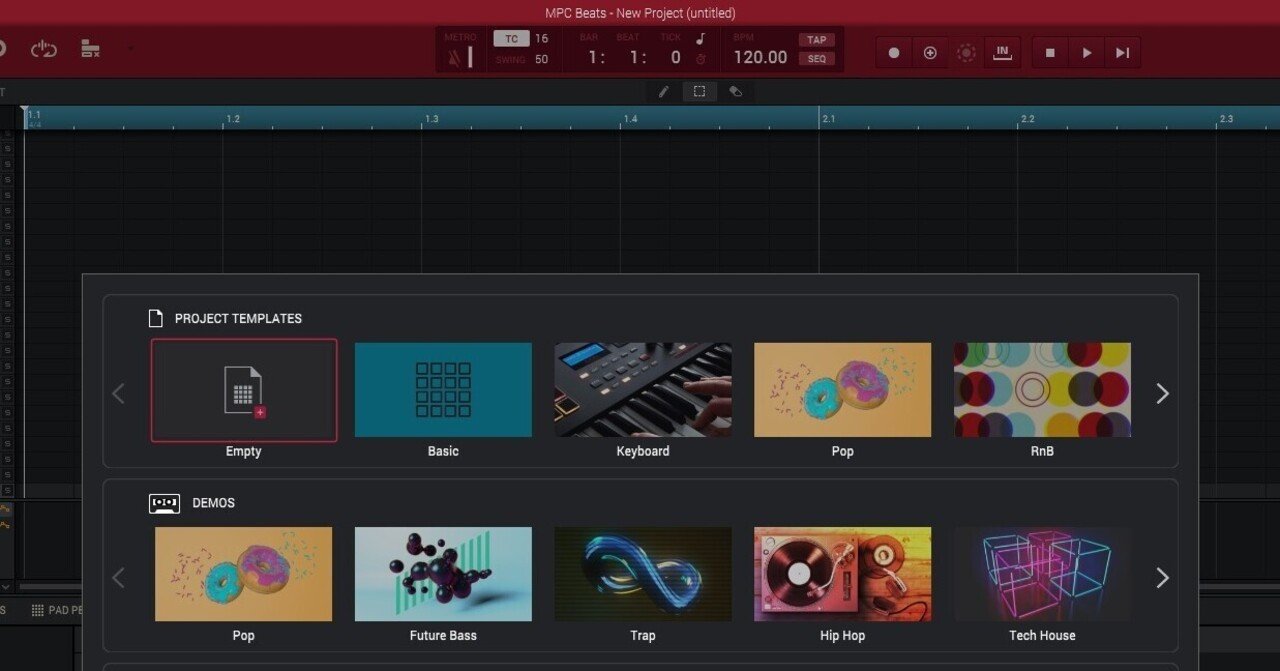This screenshot has height=671, width=1280.
Task: Click the down arrow below the track list
Action: click(x=6, y=587)
